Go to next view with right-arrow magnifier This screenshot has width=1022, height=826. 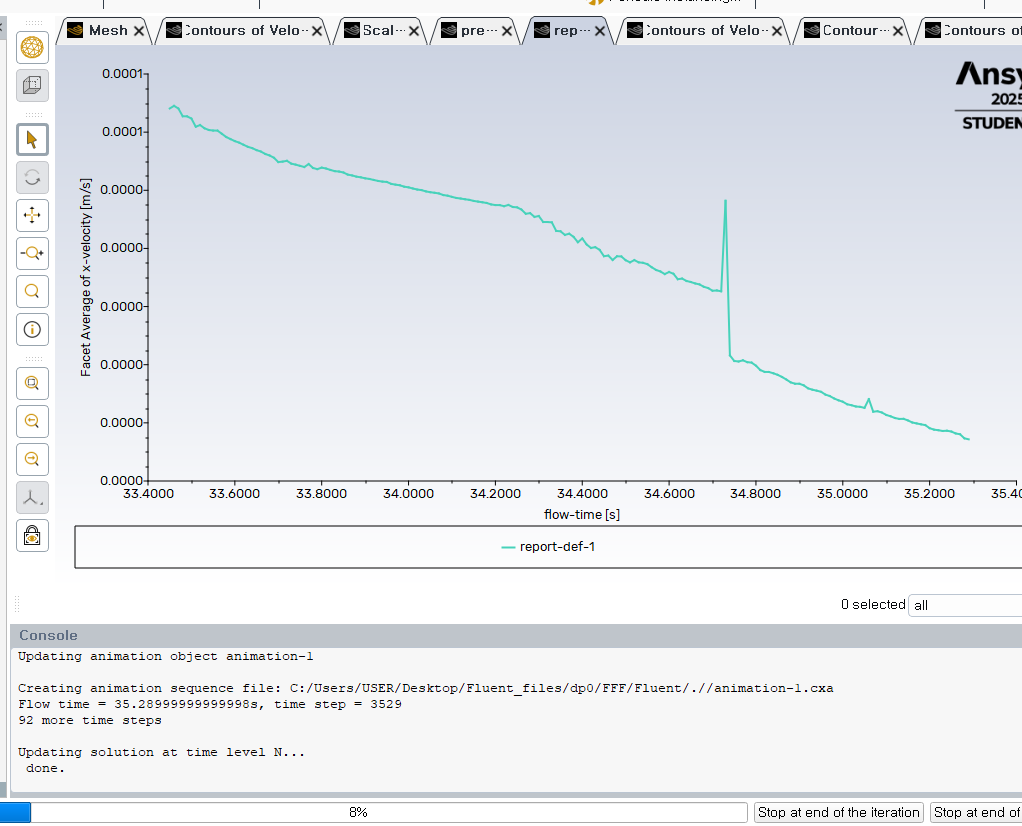point(32,459)
